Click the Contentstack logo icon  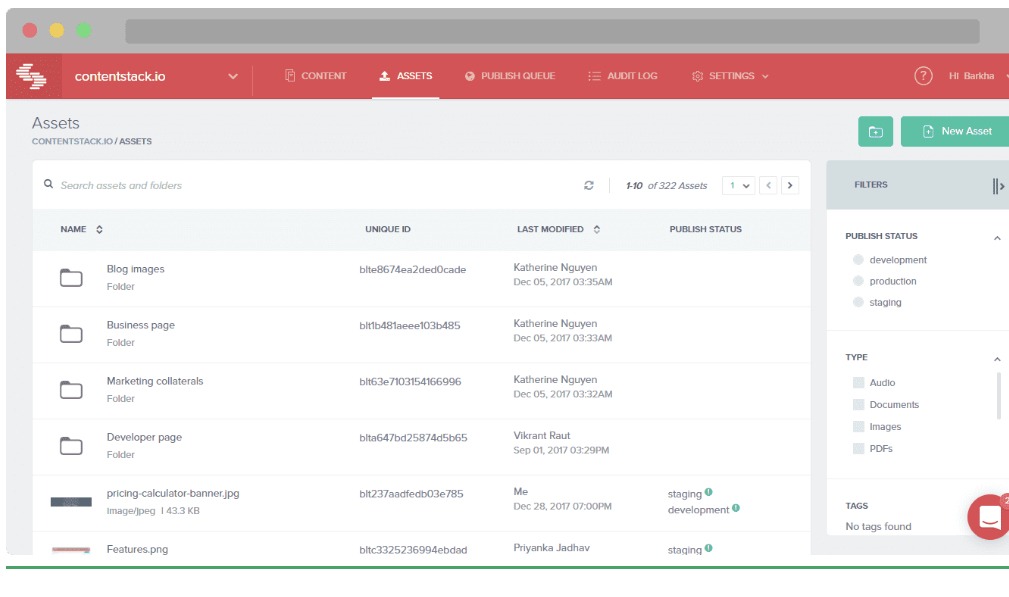coord(31,76)
